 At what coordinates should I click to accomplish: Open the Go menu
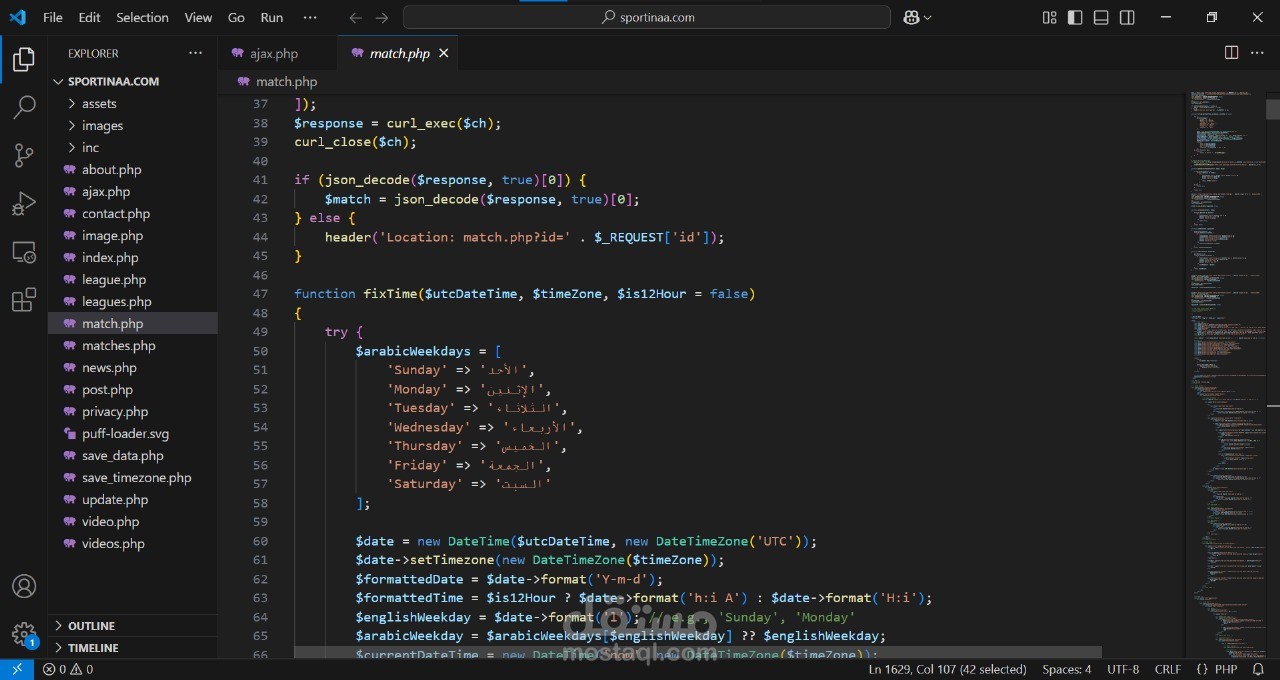point(236,17)
